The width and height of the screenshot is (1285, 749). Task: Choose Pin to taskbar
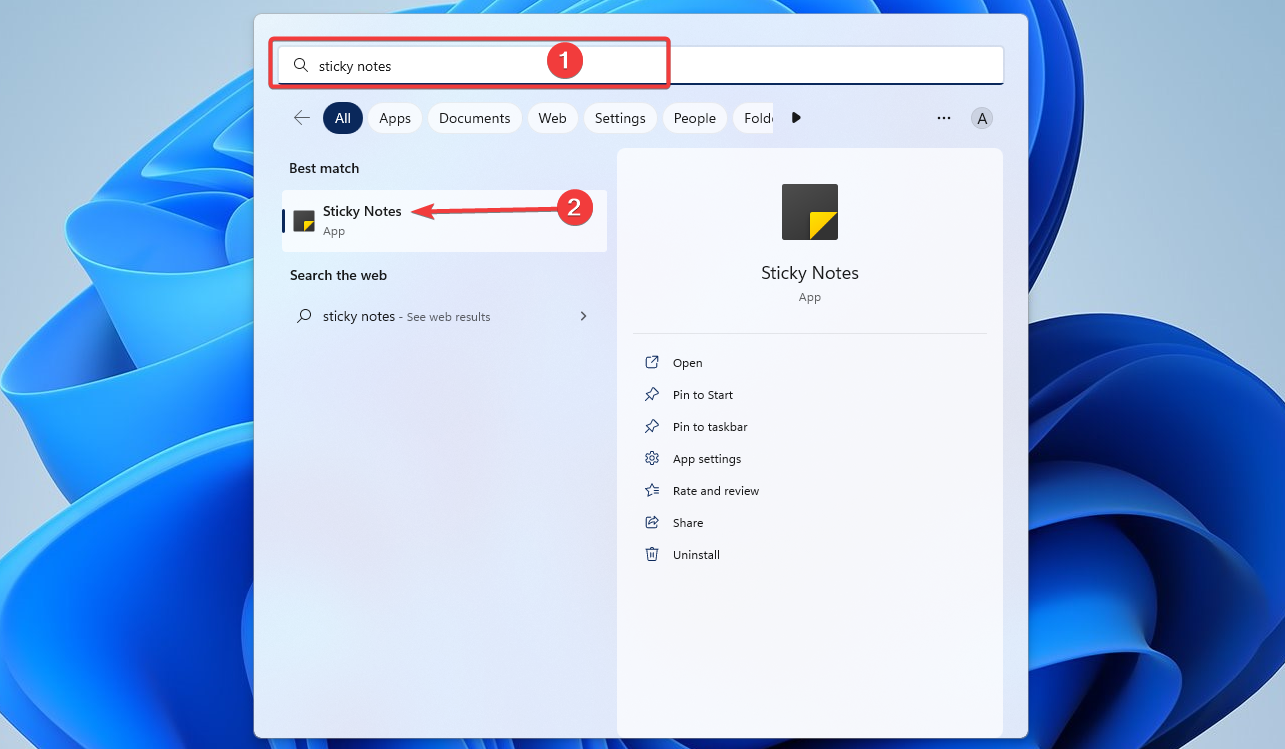(x=710, y=427)
